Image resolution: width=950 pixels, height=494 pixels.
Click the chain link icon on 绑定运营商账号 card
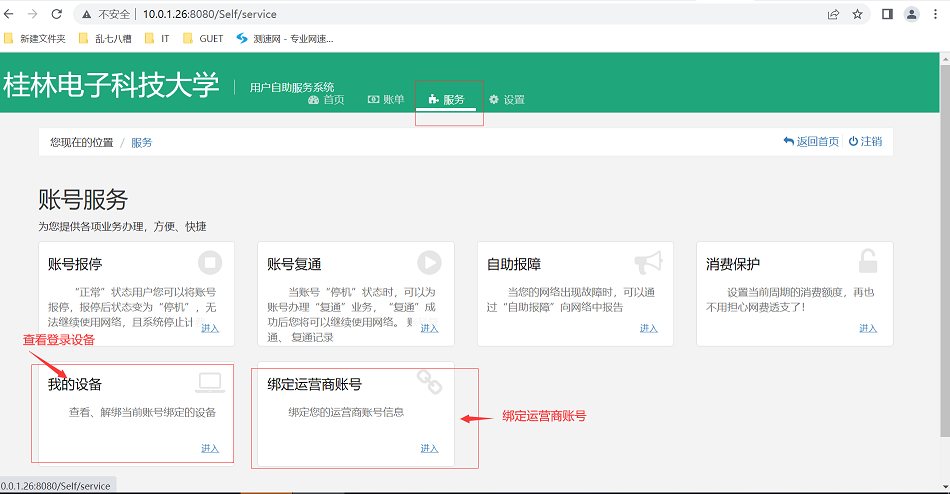tap(429, 381)
